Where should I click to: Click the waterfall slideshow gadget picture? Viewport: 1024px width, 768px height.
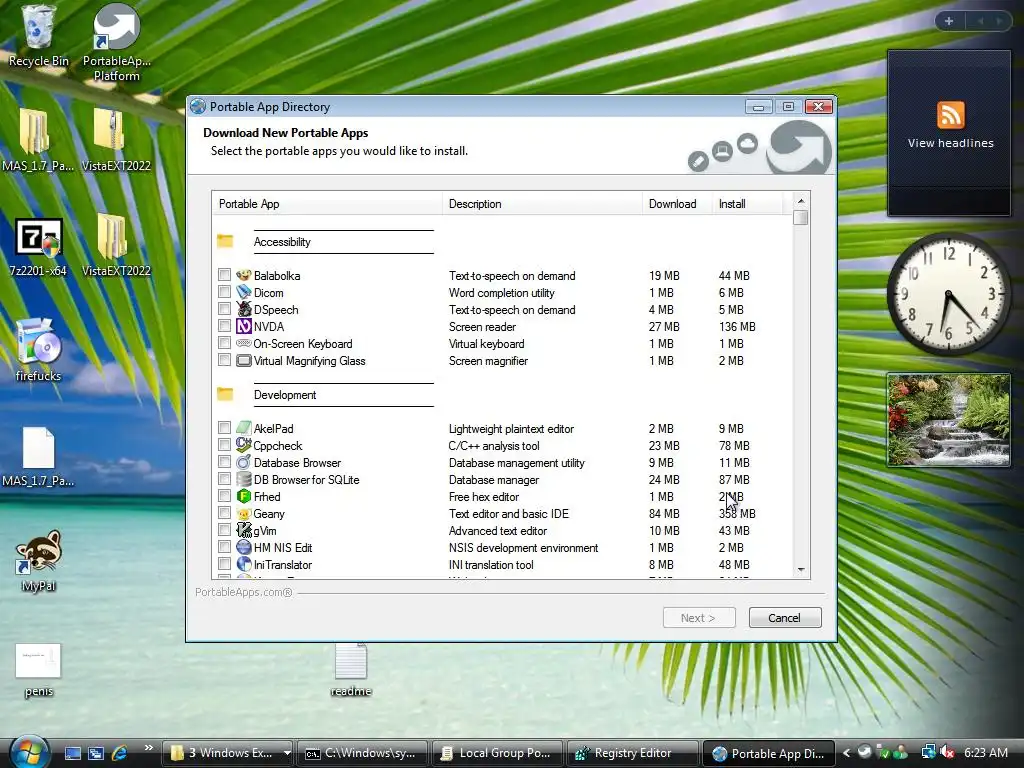click(948, 419)
